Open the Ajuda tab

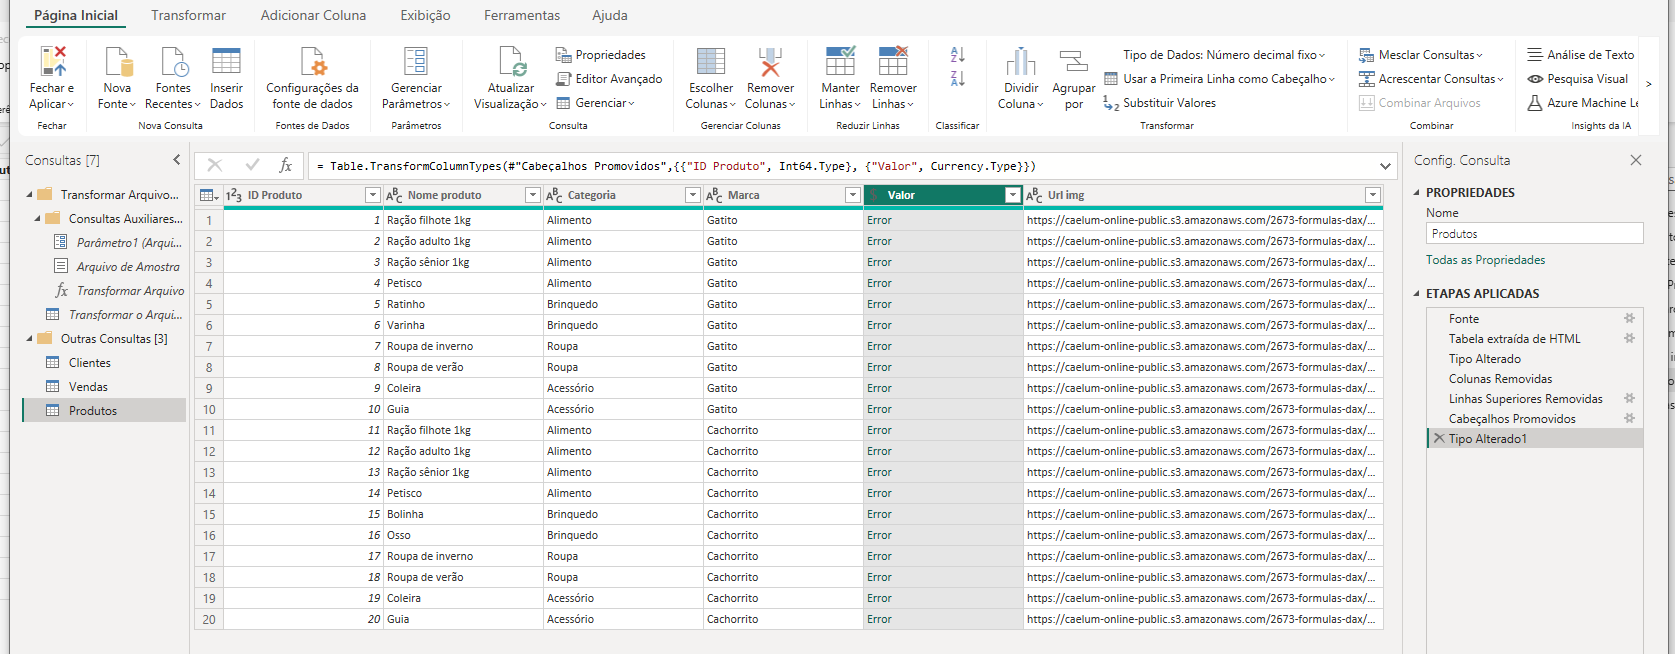[610, 15]
